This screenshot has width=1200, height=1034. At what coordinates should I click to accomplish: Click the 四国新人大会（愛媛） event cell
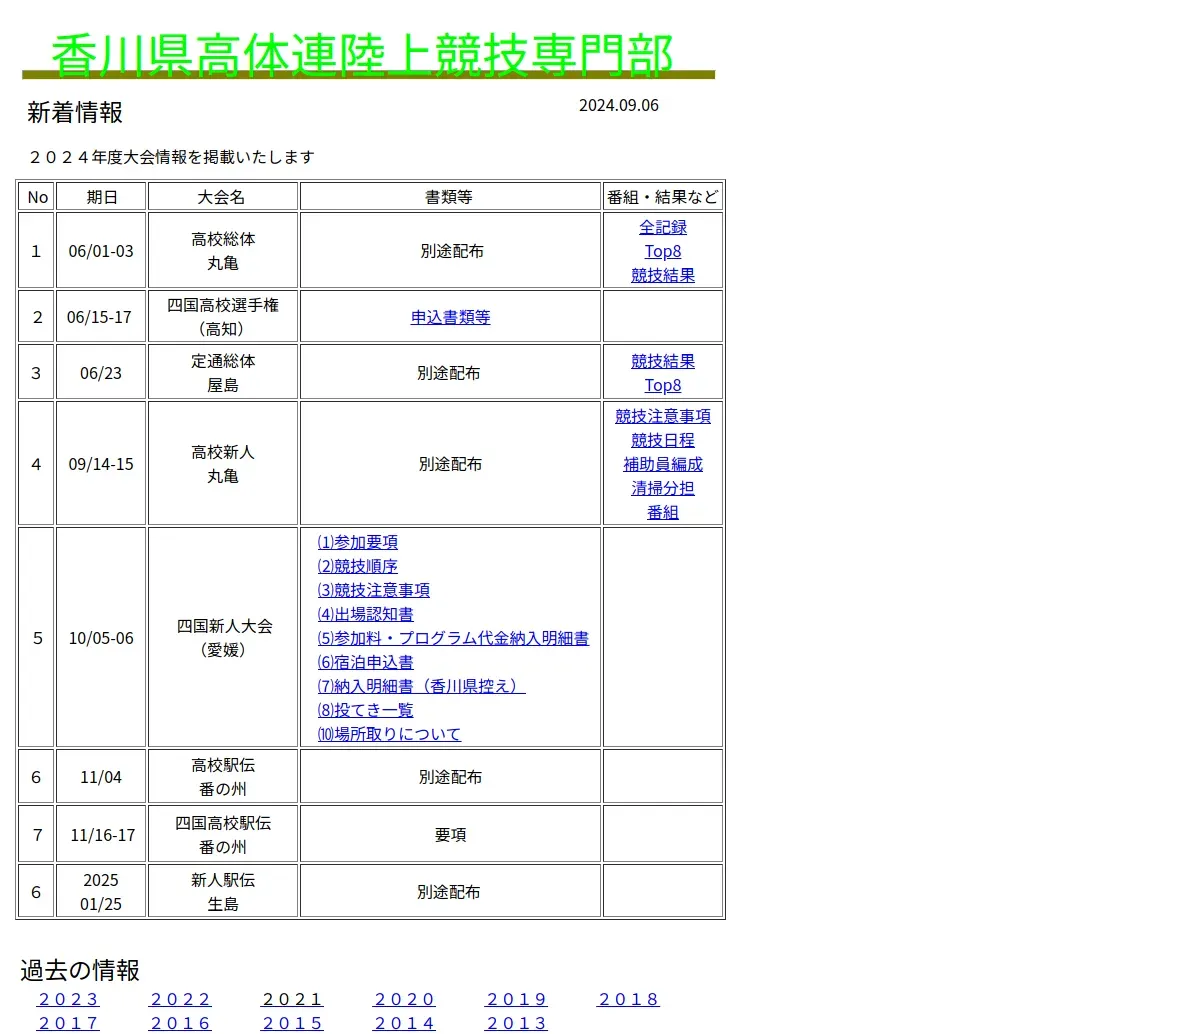(x=223, y=638)
